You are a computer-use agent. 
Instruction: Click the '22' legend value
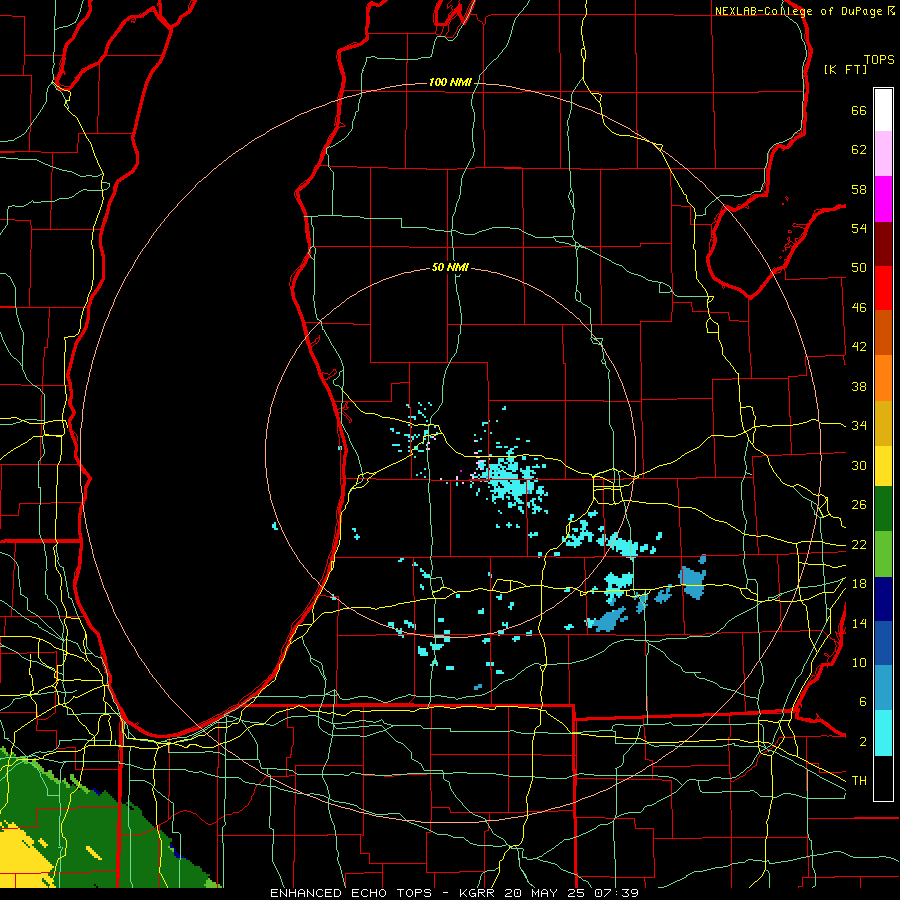[859, 544]
